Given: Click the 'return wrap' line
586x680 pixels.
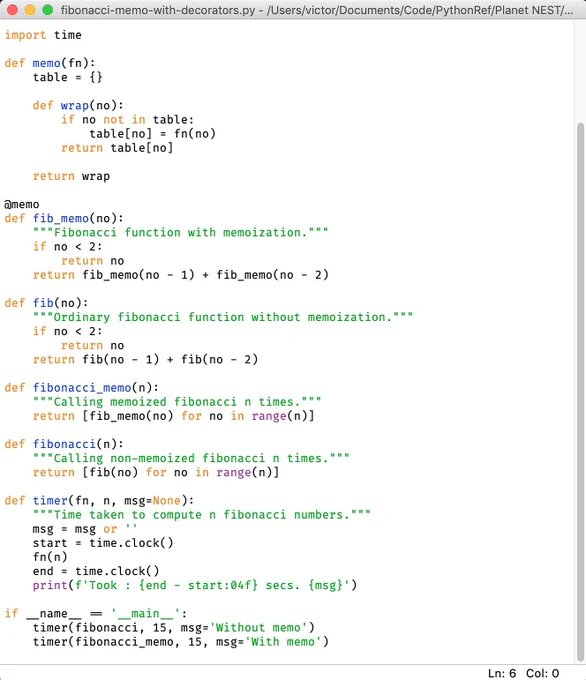Looking at the screenshot, I should click(x=71, y=176).
